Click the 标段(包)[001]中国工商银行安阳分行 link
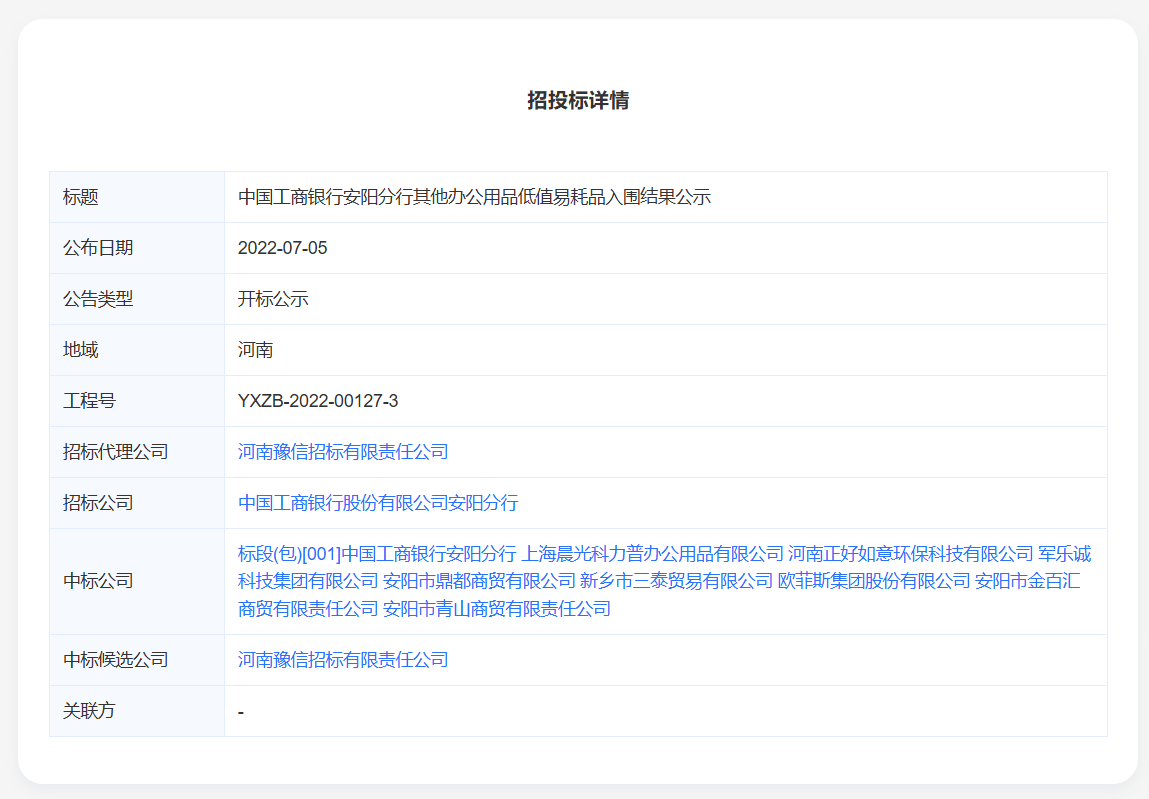 (377, 554)
